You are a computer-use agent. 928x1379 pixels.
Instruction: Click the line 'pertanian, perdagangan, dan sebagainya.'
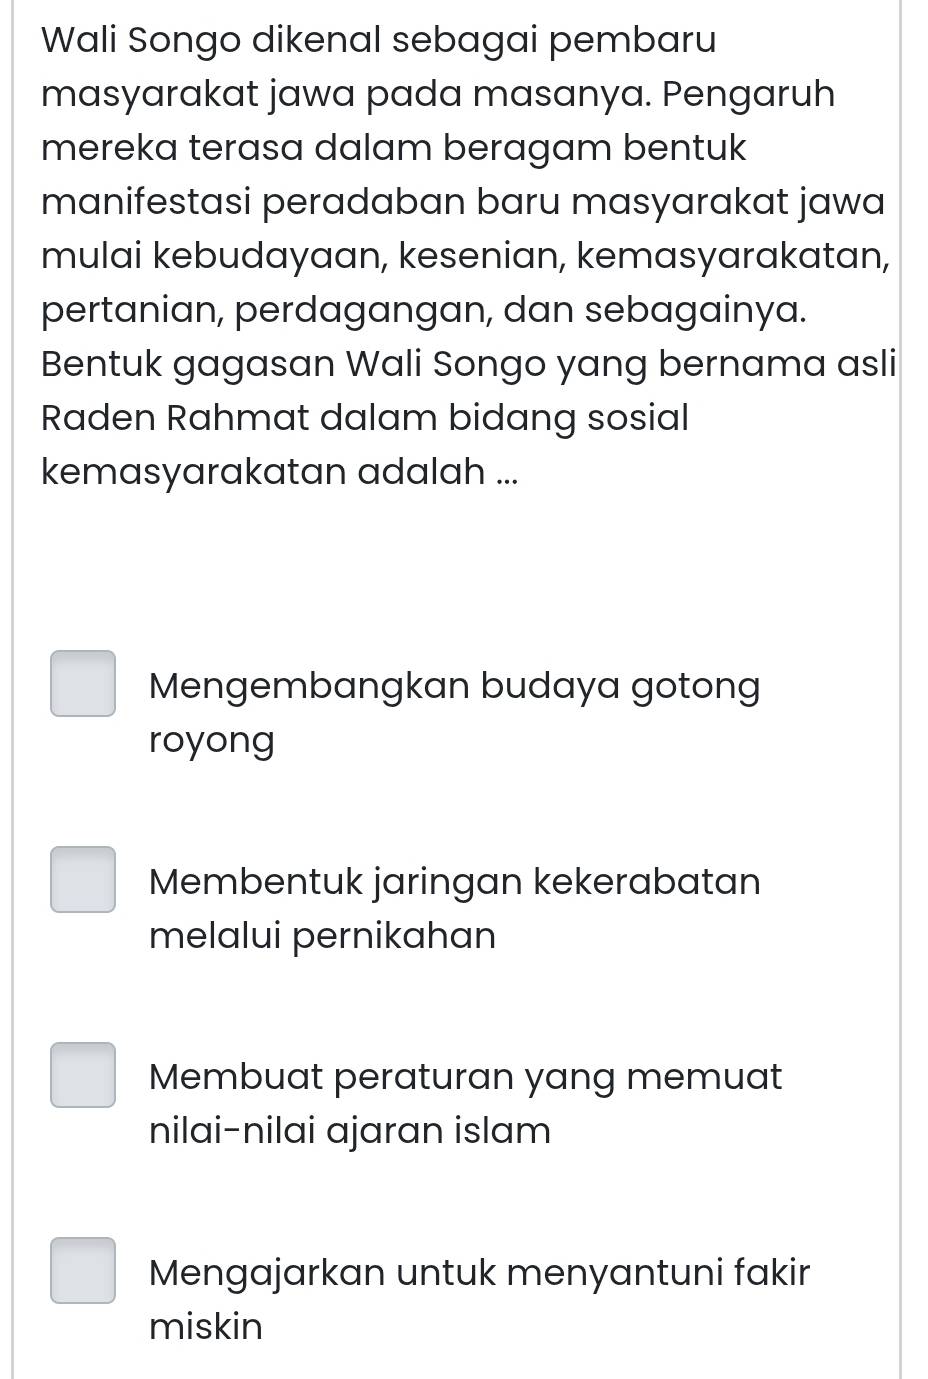point(425,310)
